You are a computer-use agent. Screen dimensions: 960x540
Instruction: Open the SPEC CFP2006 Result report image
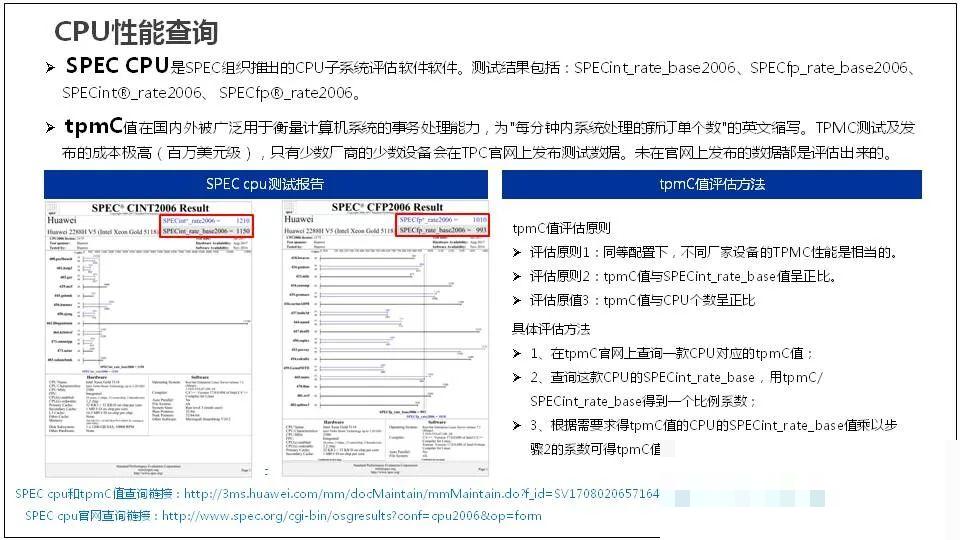point(385,339)
